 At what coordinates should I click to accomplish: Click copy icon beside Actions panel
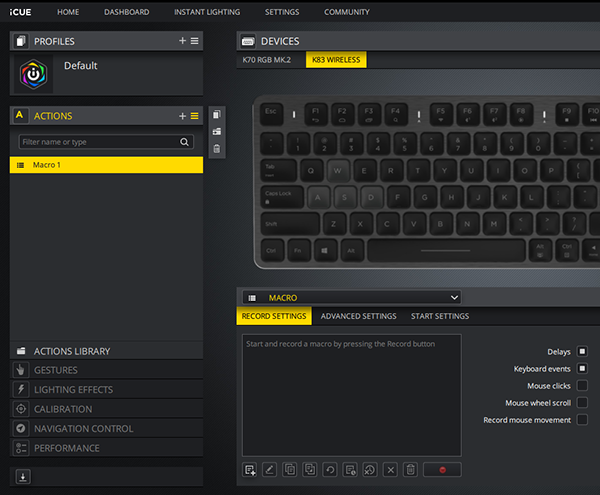[217, 114]
